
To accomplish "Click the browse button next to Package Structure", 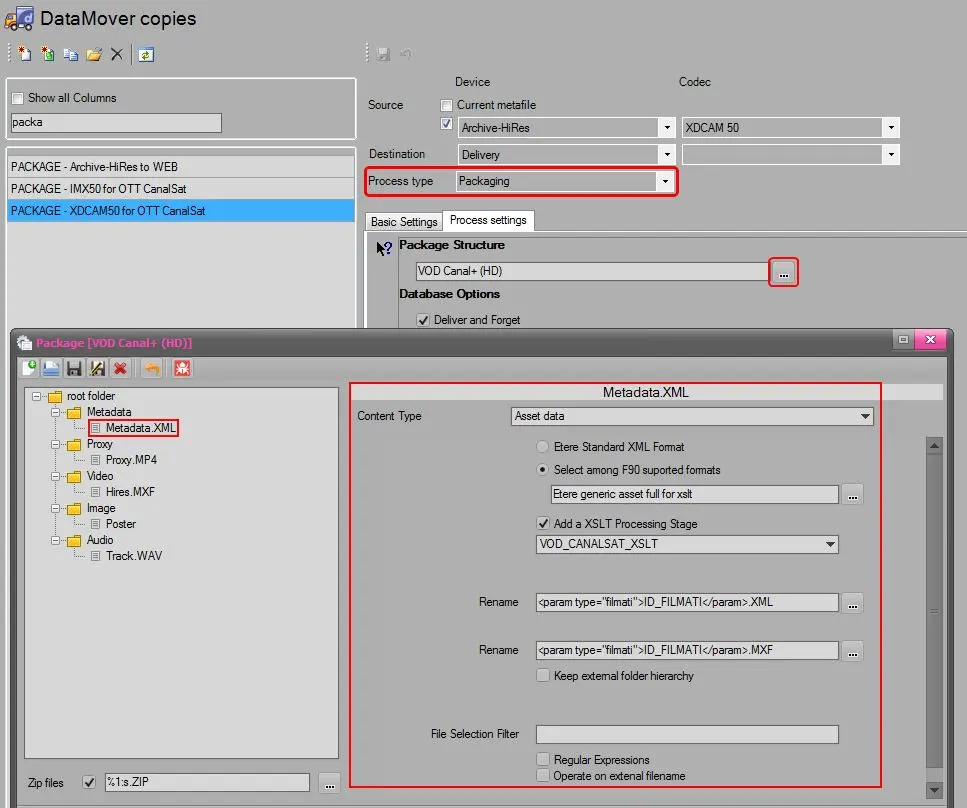I will pyautogui.click(x=784, y=272).
